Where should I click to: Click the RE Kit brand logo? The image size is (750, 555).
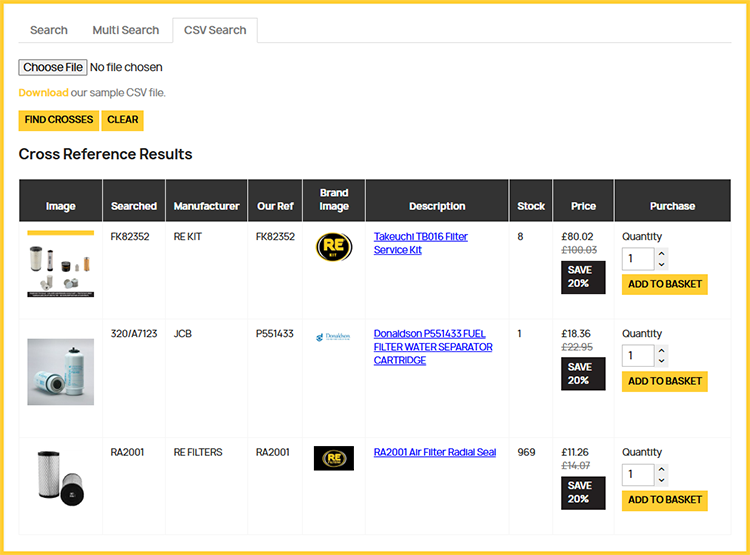tap(334, 247)
